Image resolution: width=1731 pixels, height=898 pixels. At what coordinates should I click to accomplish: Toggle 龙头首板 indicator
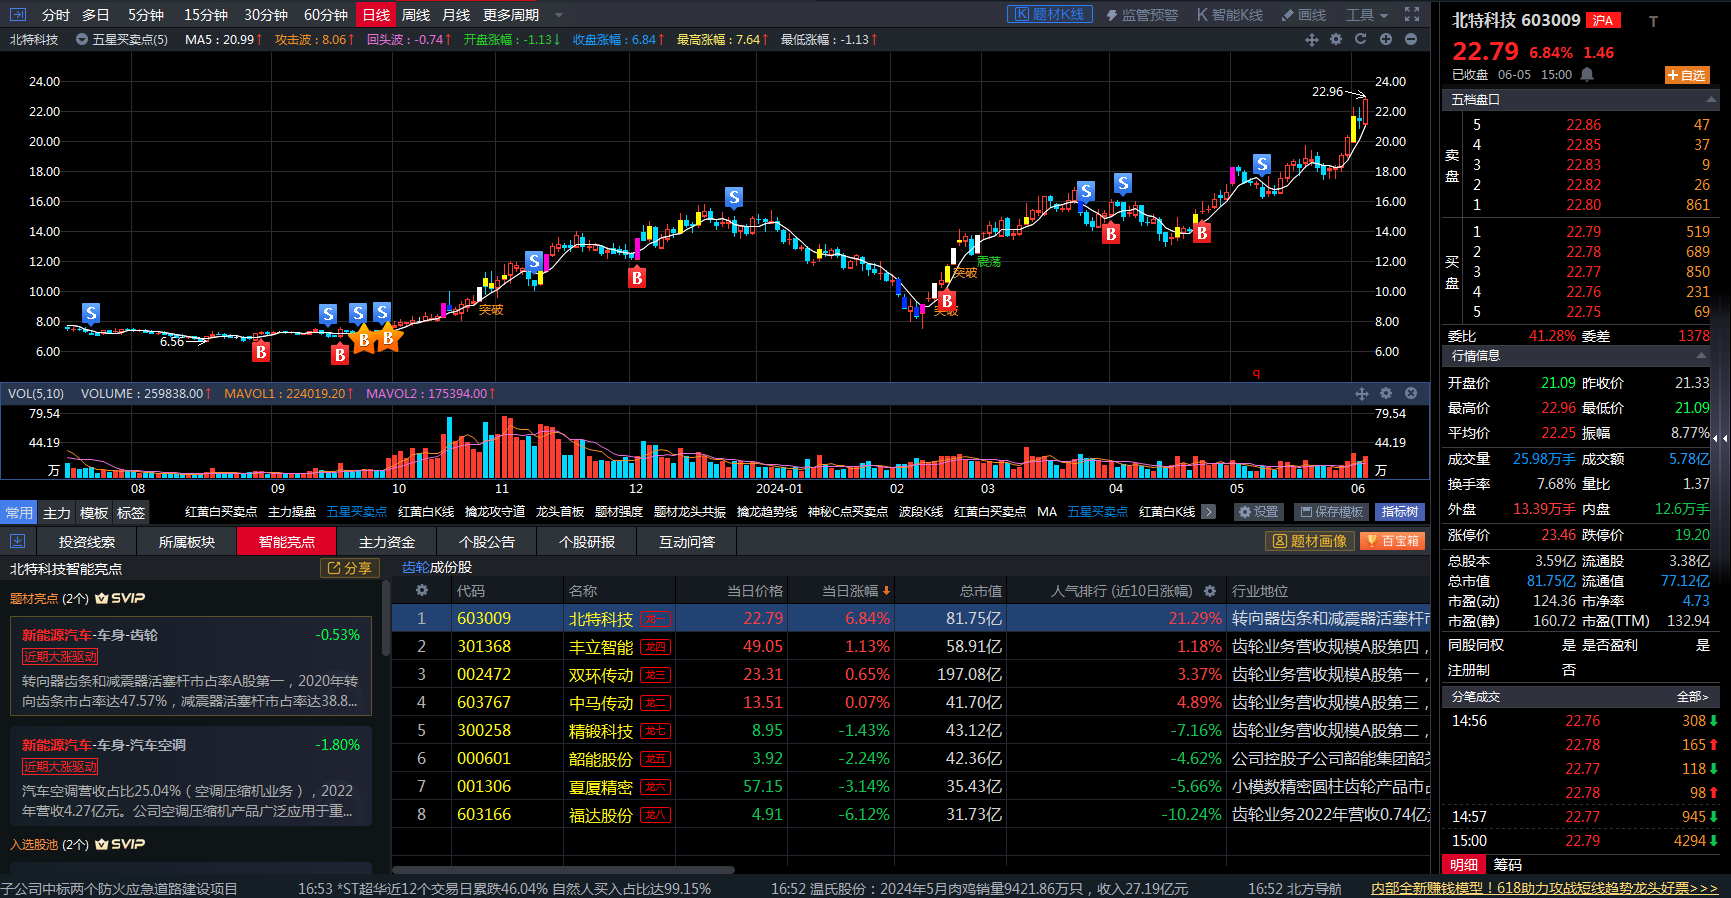coord(560,511)
